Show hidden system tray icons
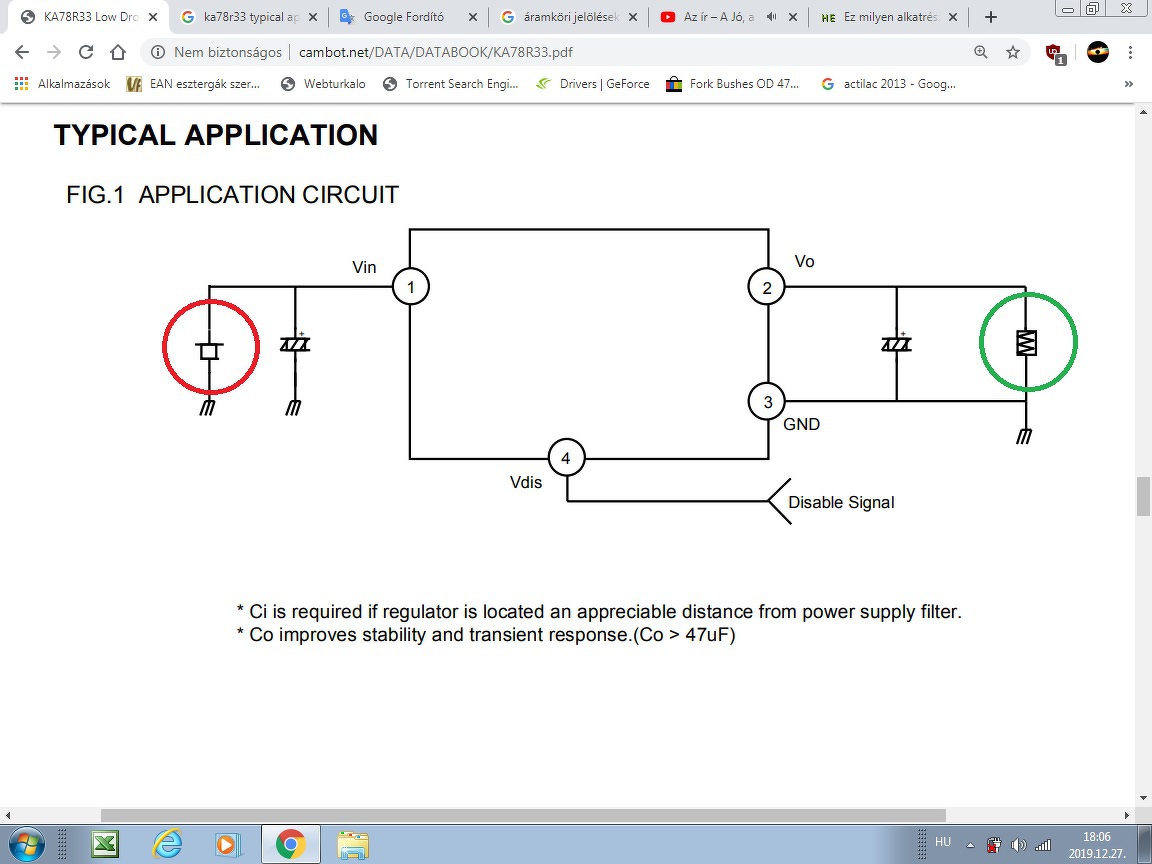 [970, 845]
